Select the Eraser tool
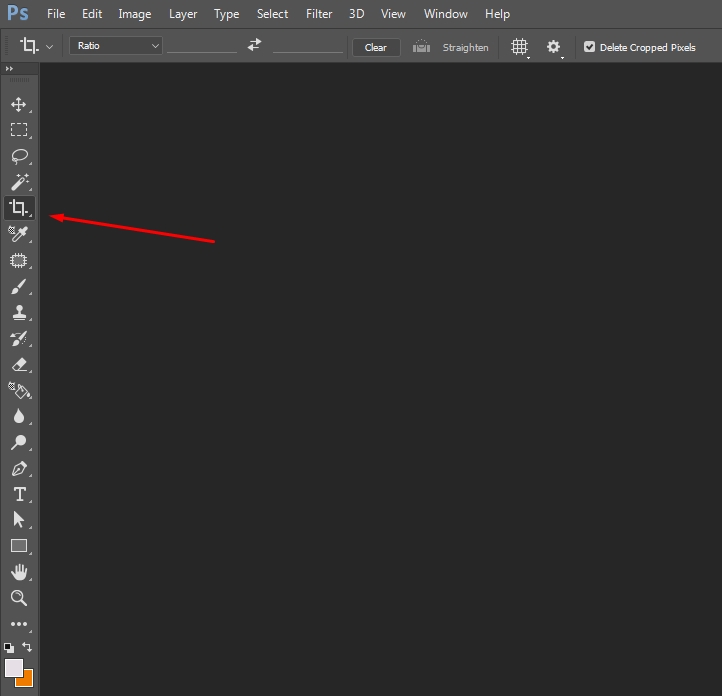 click(x=19, y=365)
